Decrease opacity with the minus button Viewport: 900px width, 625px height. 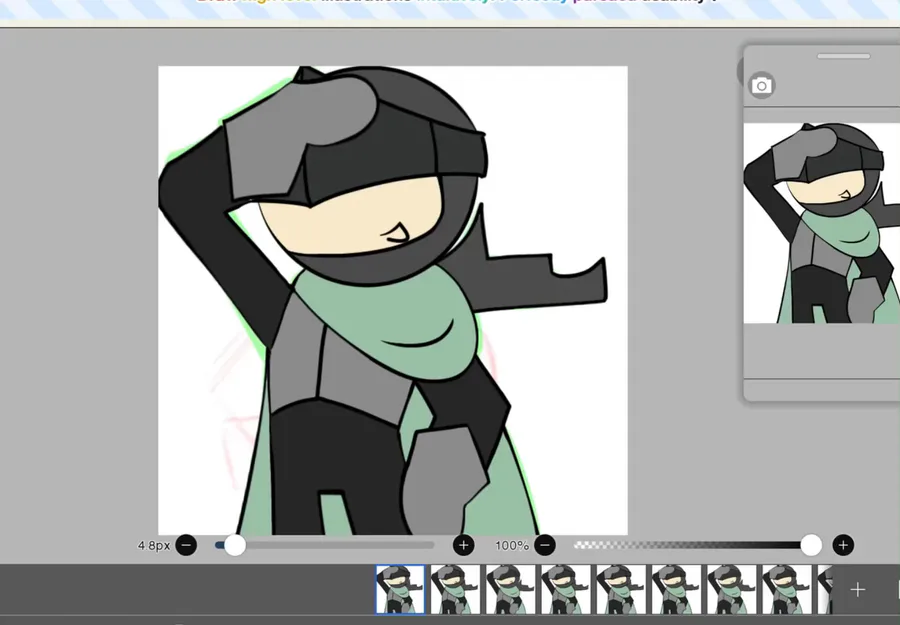click(x=545, y=545)
